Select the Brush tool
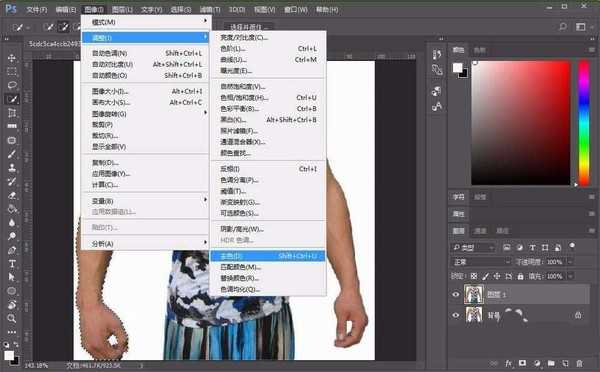 coord(12,154)
